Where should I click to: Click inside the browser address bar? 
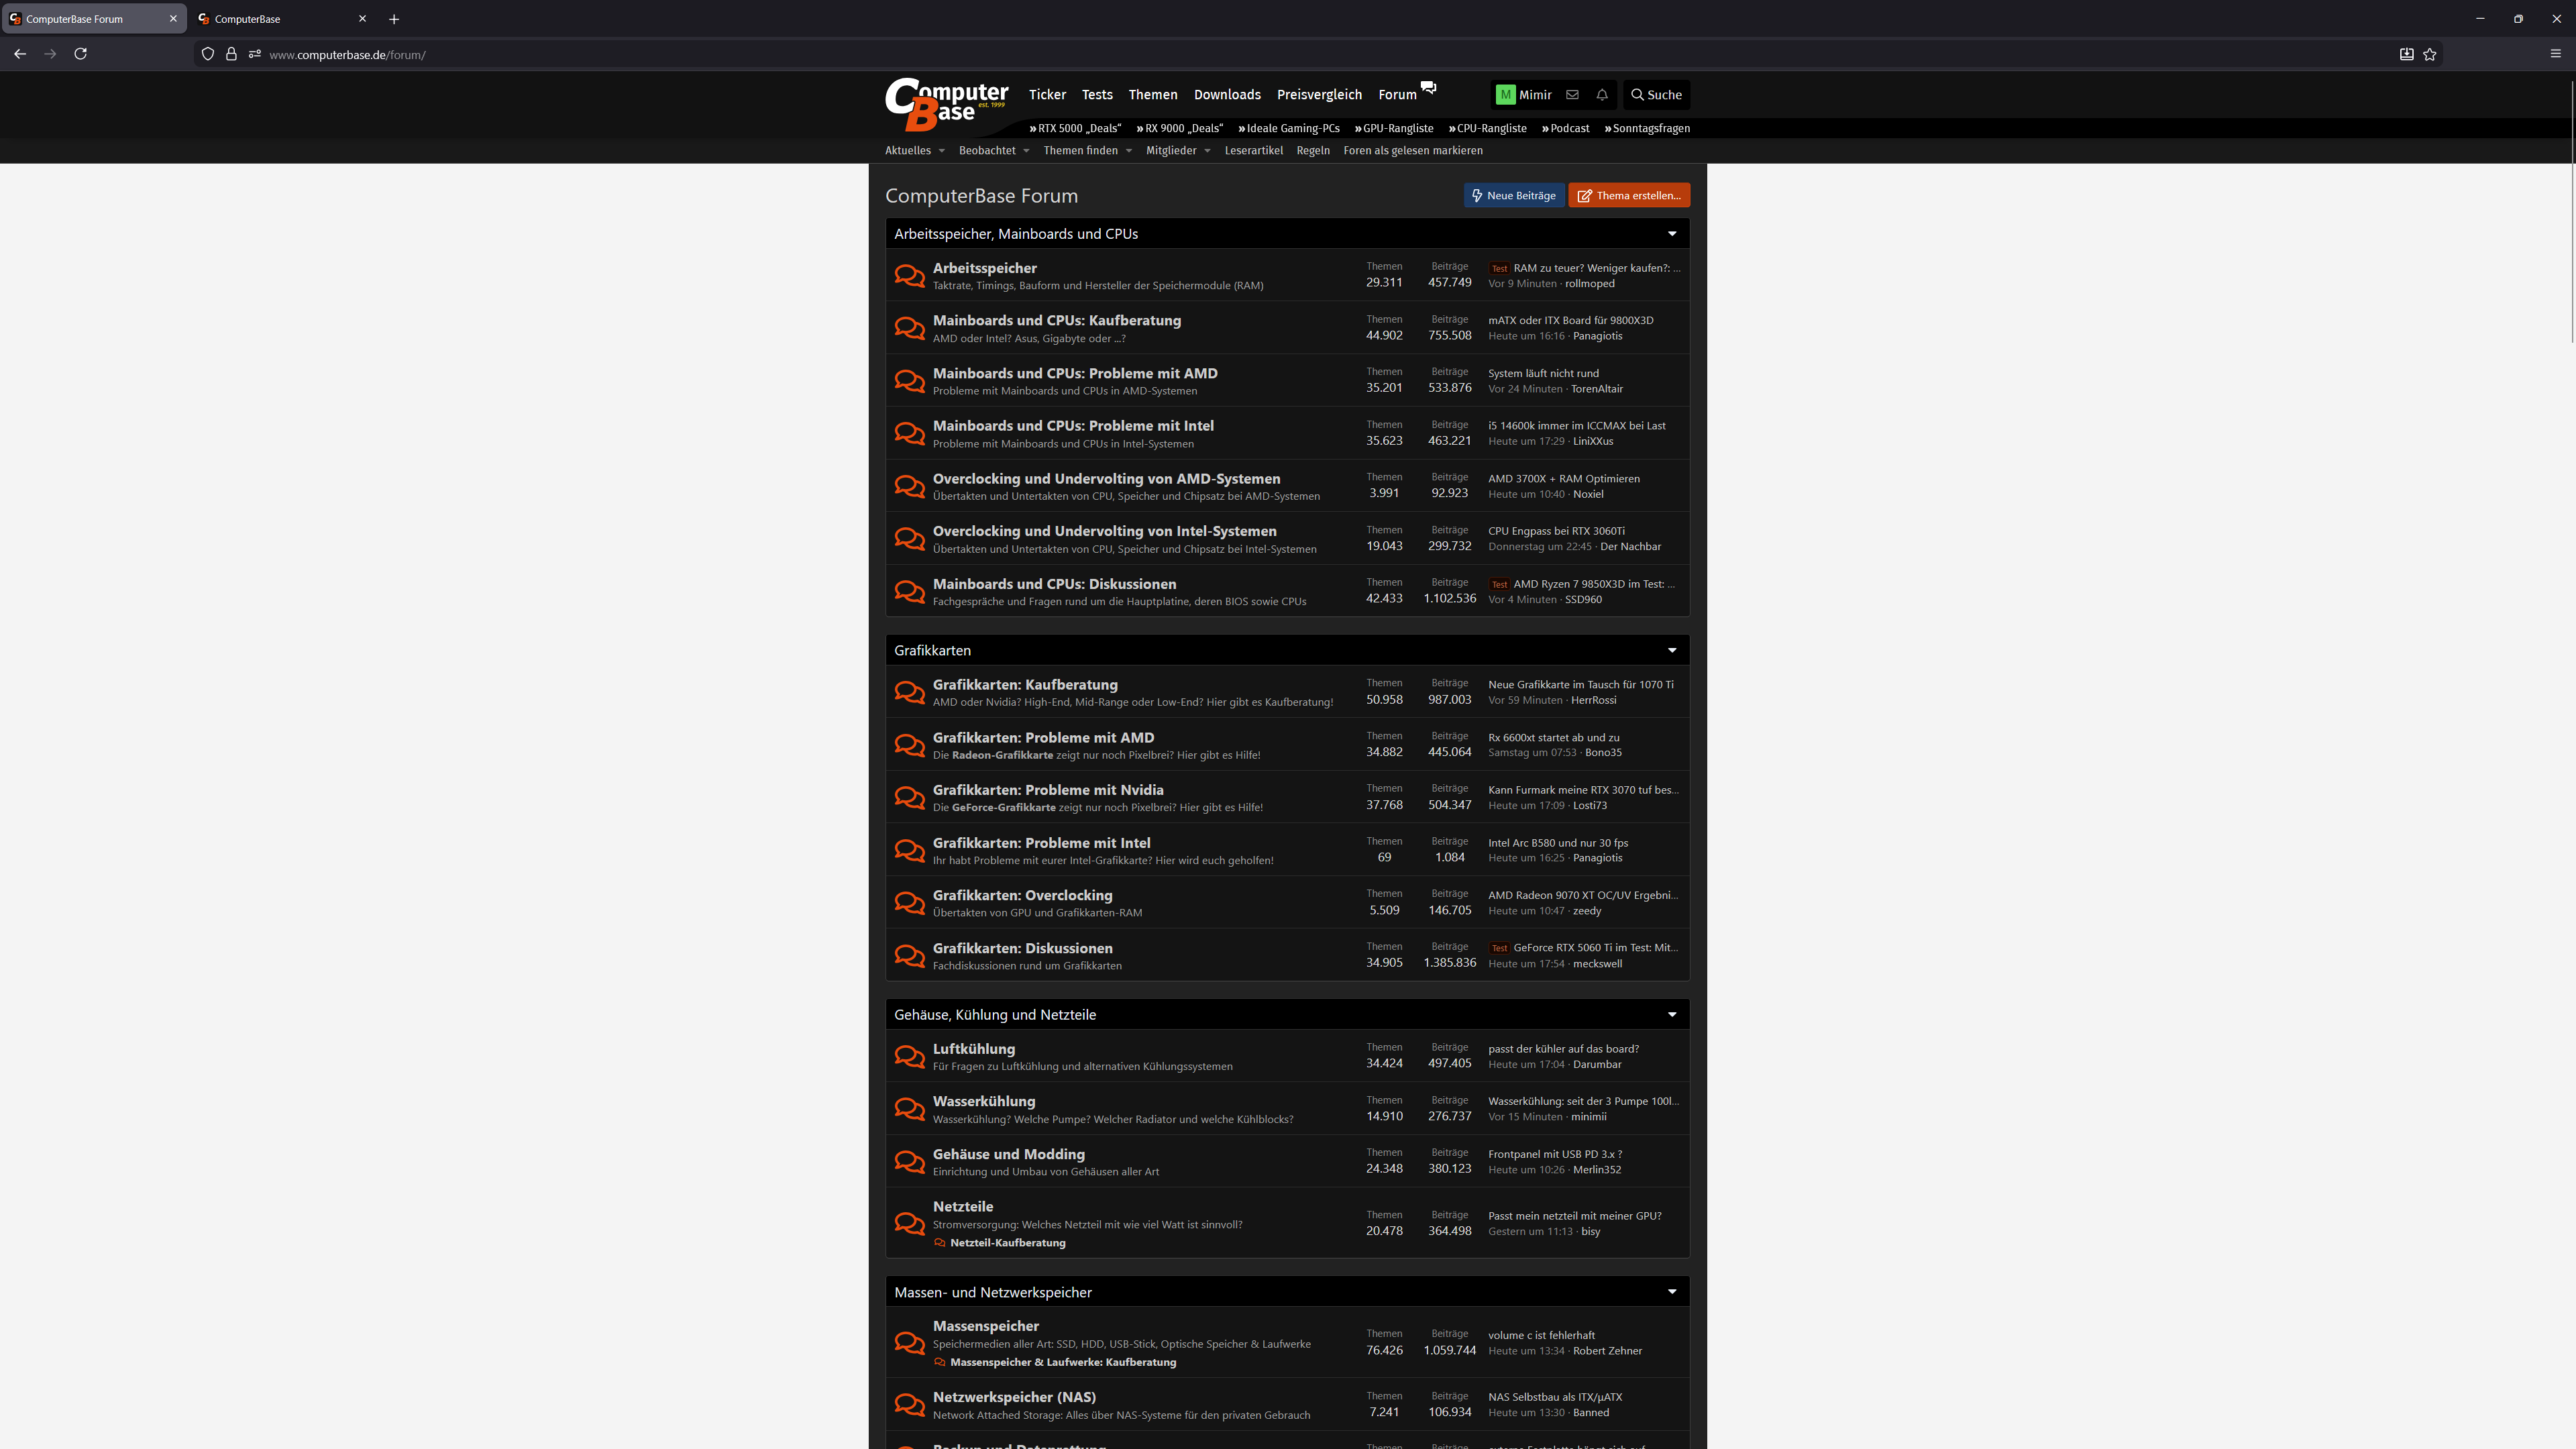(x=600, y=54)
